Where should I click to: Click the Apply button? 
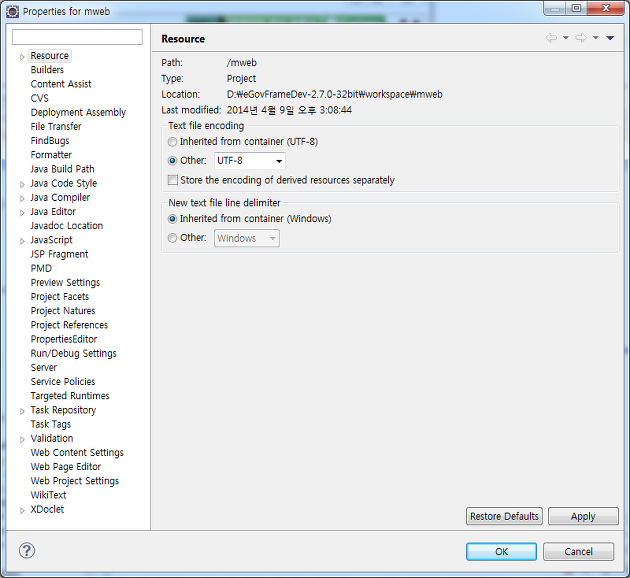583,516
